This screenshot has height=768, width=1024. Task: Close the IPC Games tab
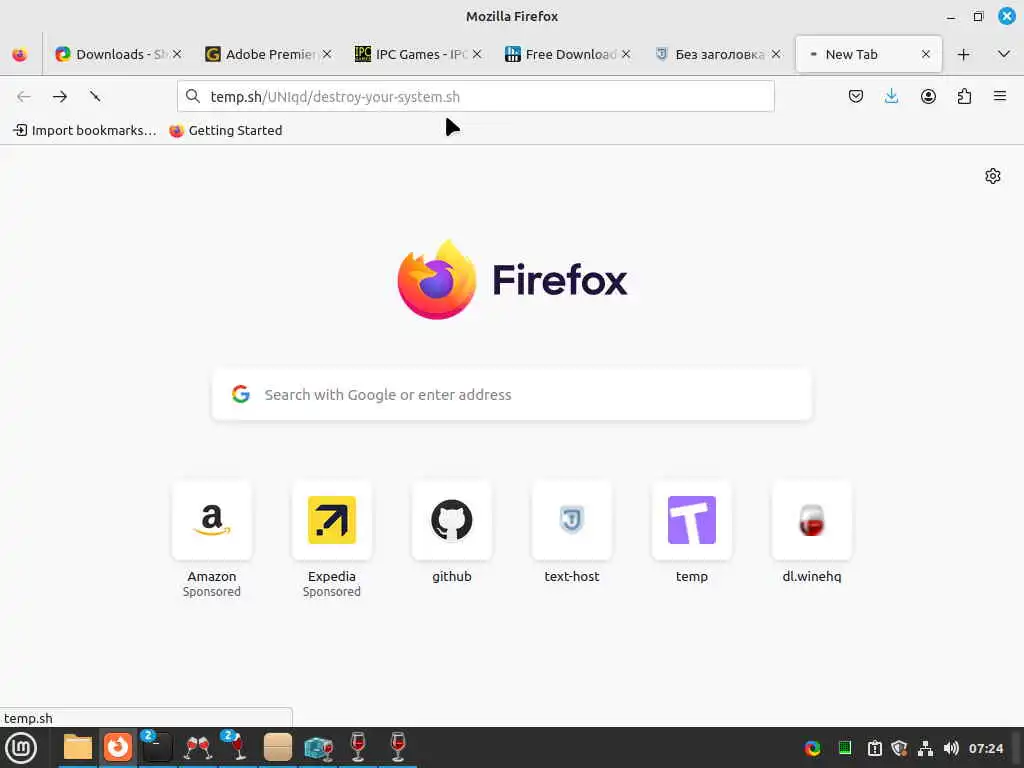coord(477,54)
